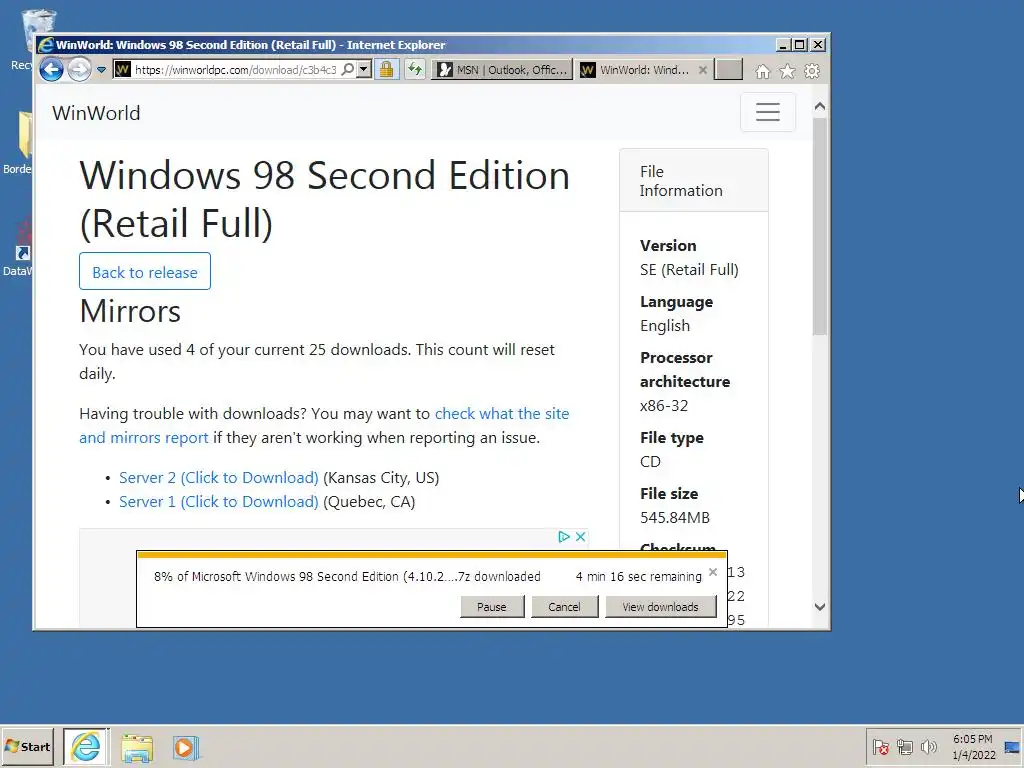Download from Server 2 Kansas City
This screenshot has width=1024, height=768.
219,477
